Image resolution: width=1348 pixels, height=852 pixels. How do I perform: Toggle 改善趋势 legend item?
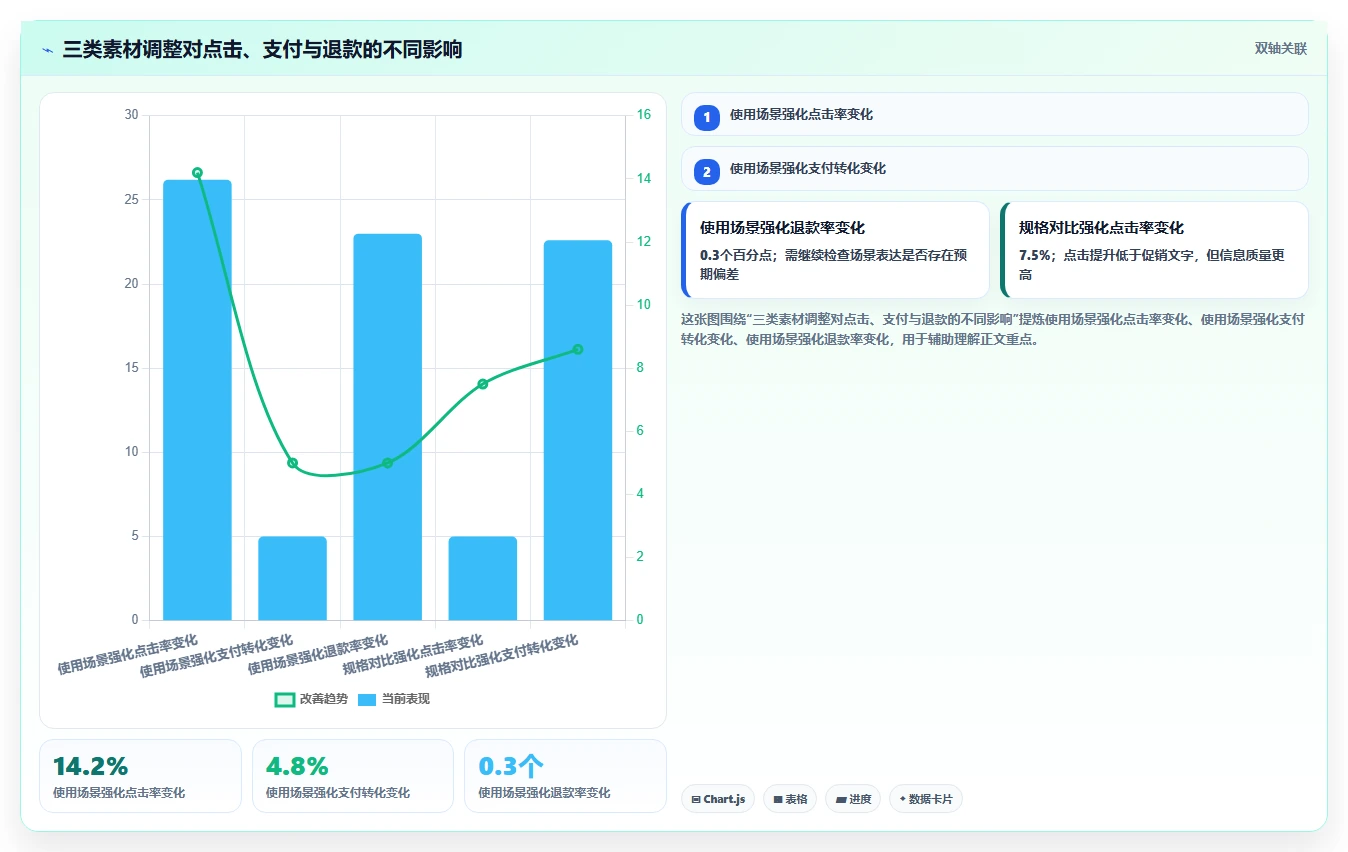pos(311,699)
